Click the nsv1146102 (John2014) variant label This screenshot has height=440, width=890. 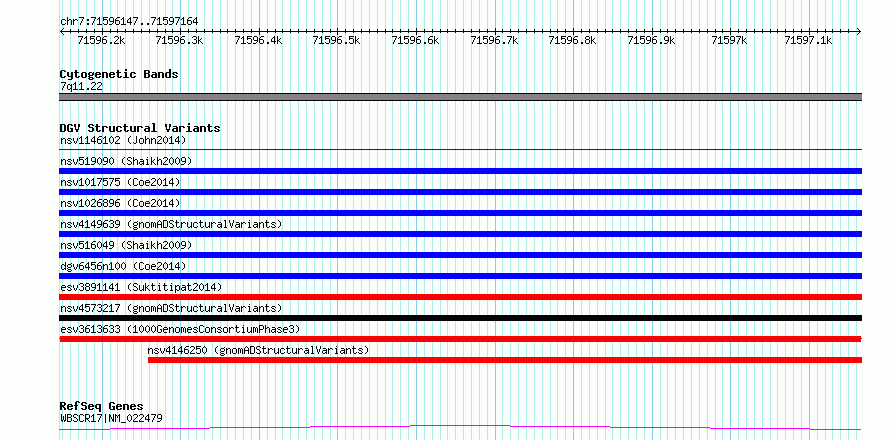pyautogui.click(x=123, y=140)
